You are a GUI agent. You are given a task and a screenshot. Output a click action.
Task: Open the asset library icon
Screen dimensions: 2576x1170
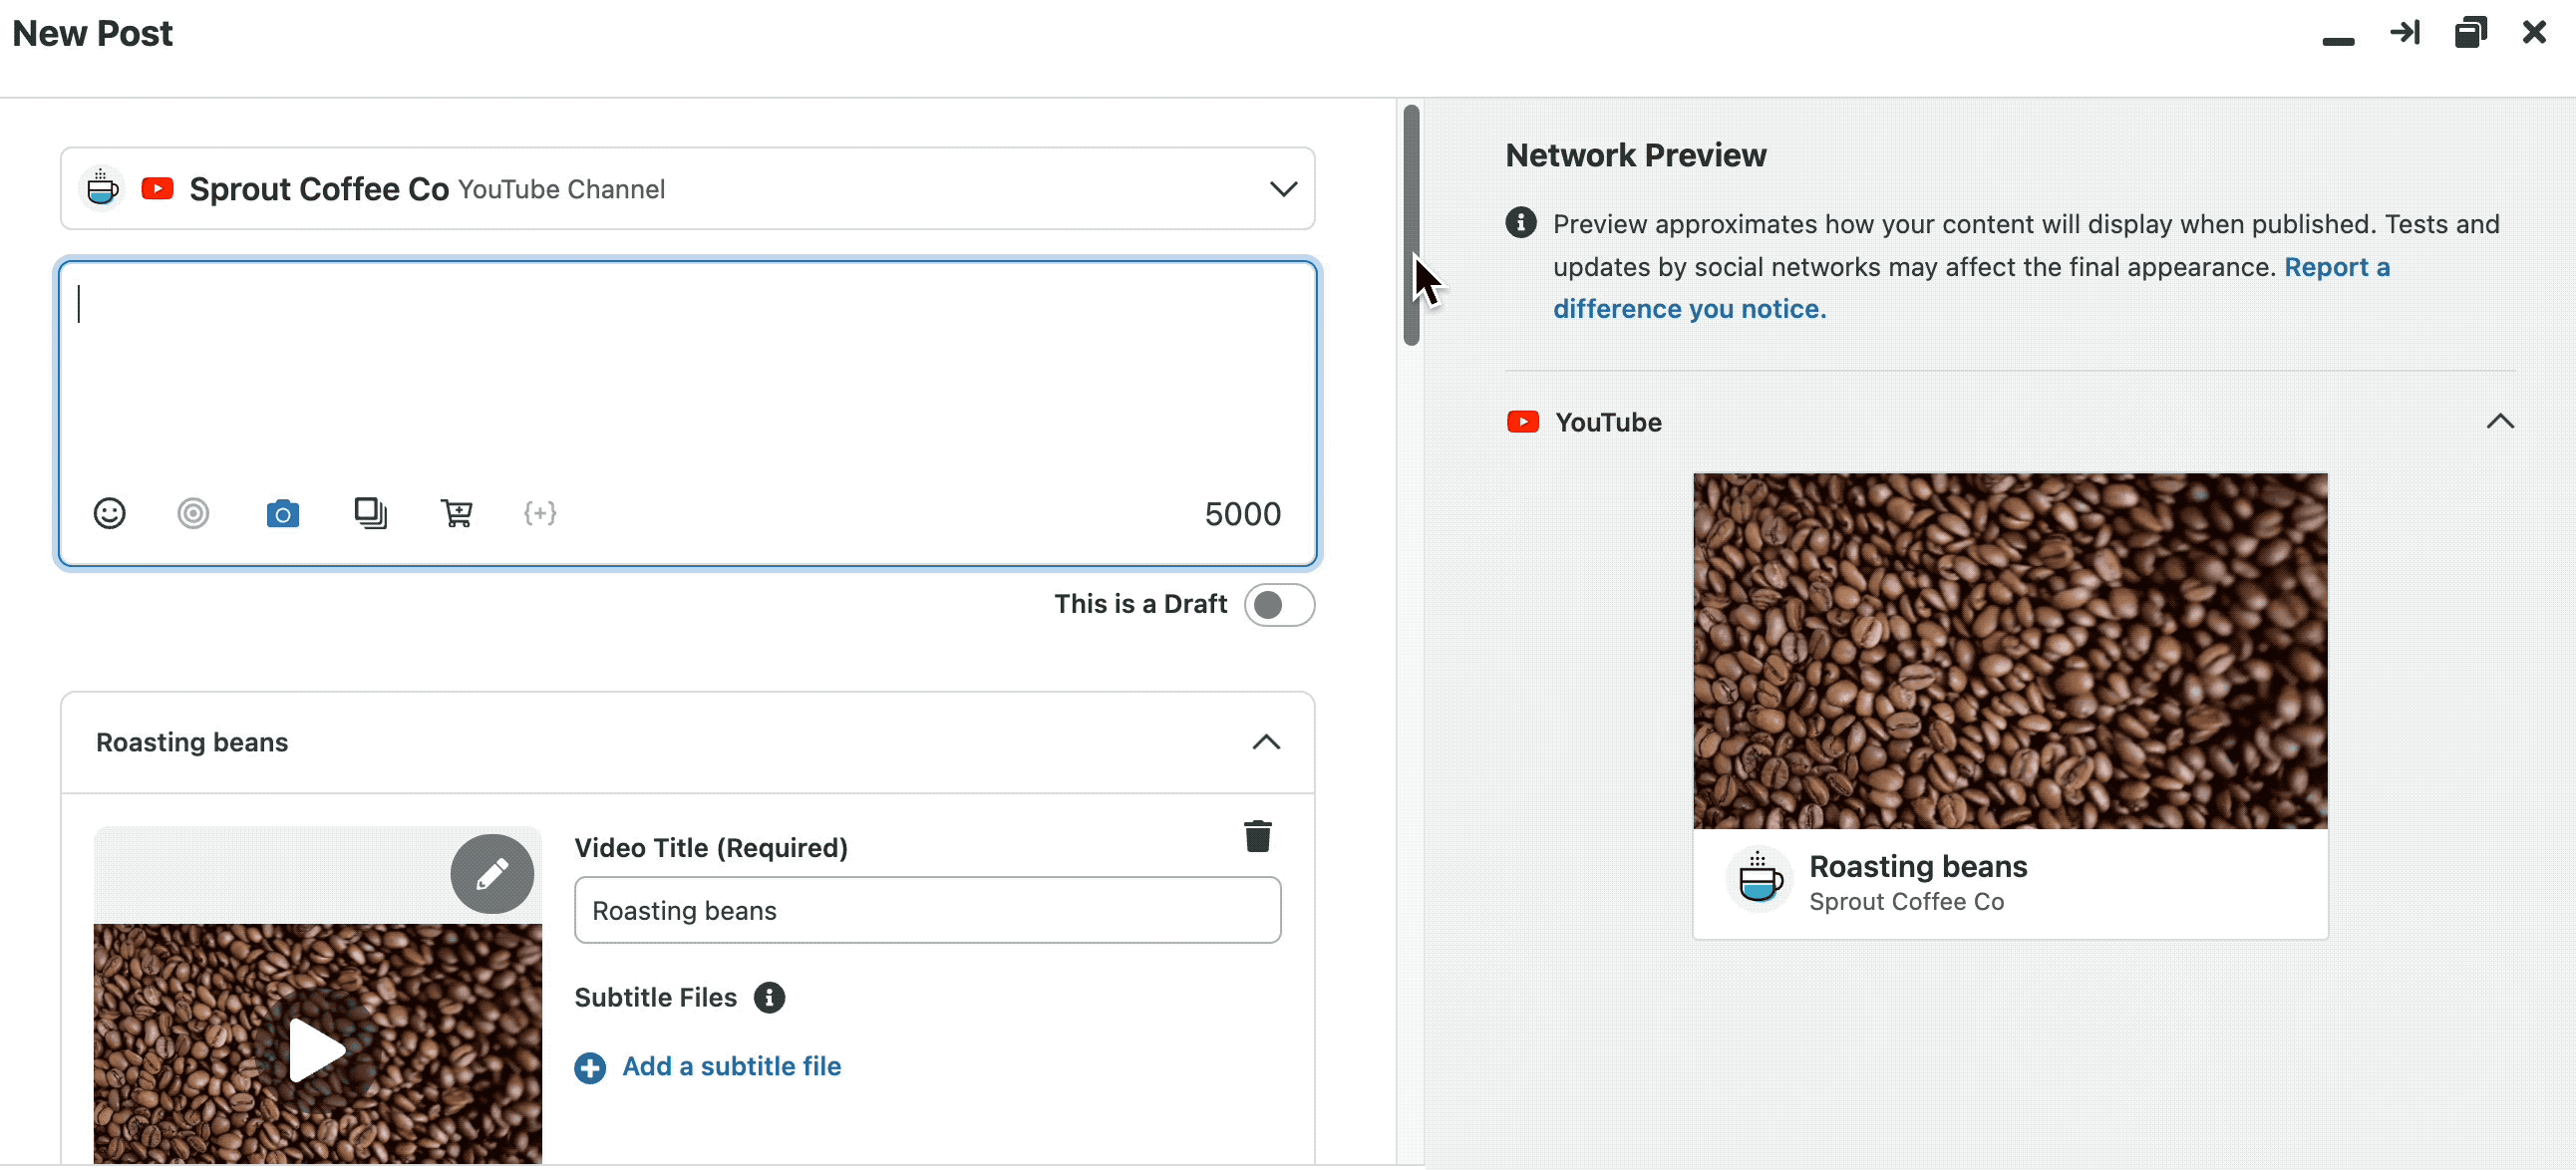coord(370,513)
